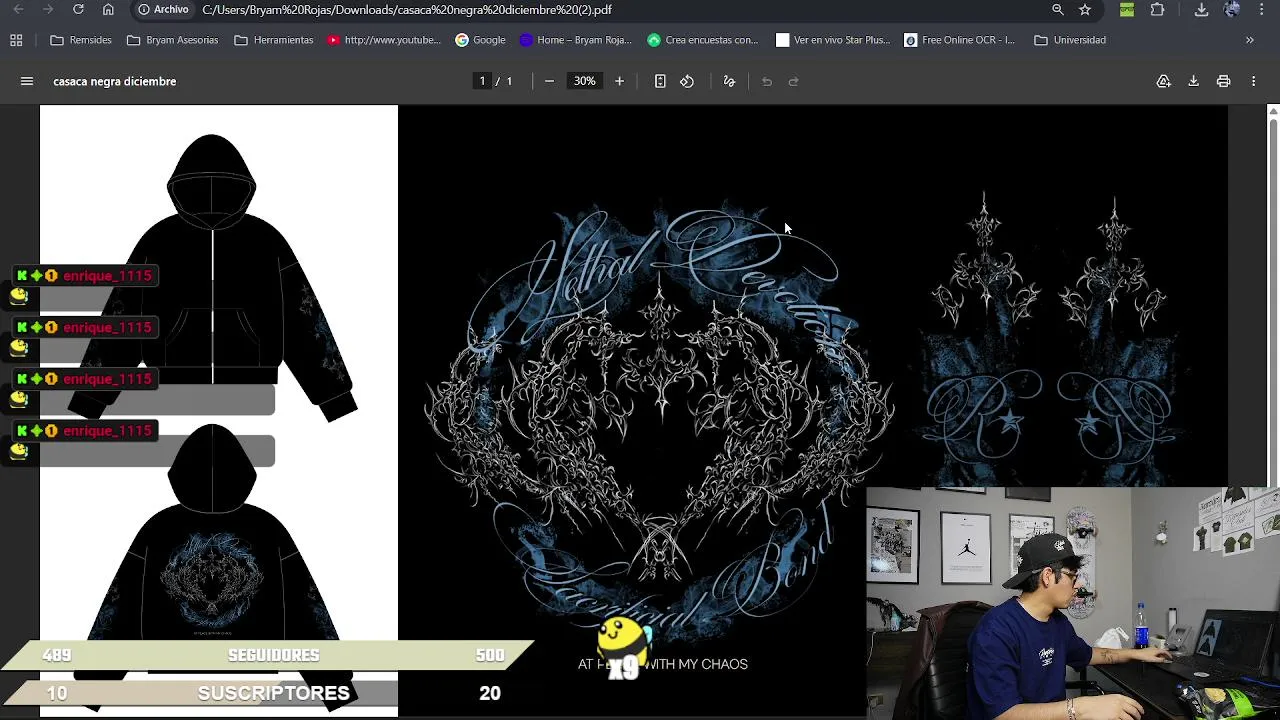Enable the PDF draw annotation tool
The image size is (1280, 720).
pyautogui.click(x=729, y=81)
